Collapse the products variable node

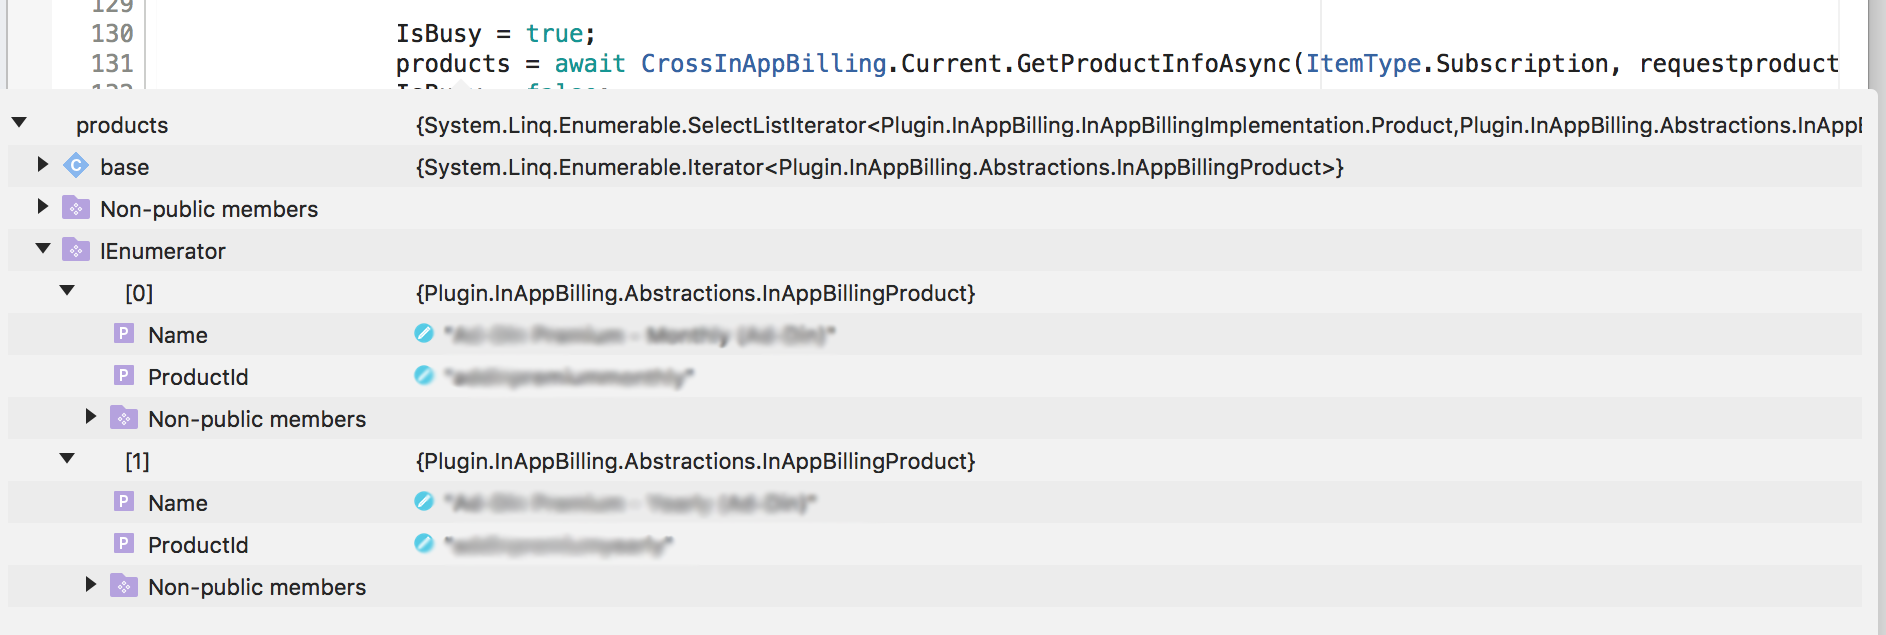(17, 124)
